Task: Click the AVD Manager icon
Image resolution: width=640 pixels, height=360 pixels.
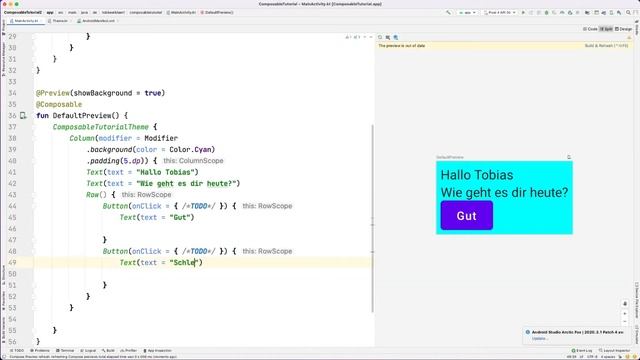Action: (x=611, y=13)
